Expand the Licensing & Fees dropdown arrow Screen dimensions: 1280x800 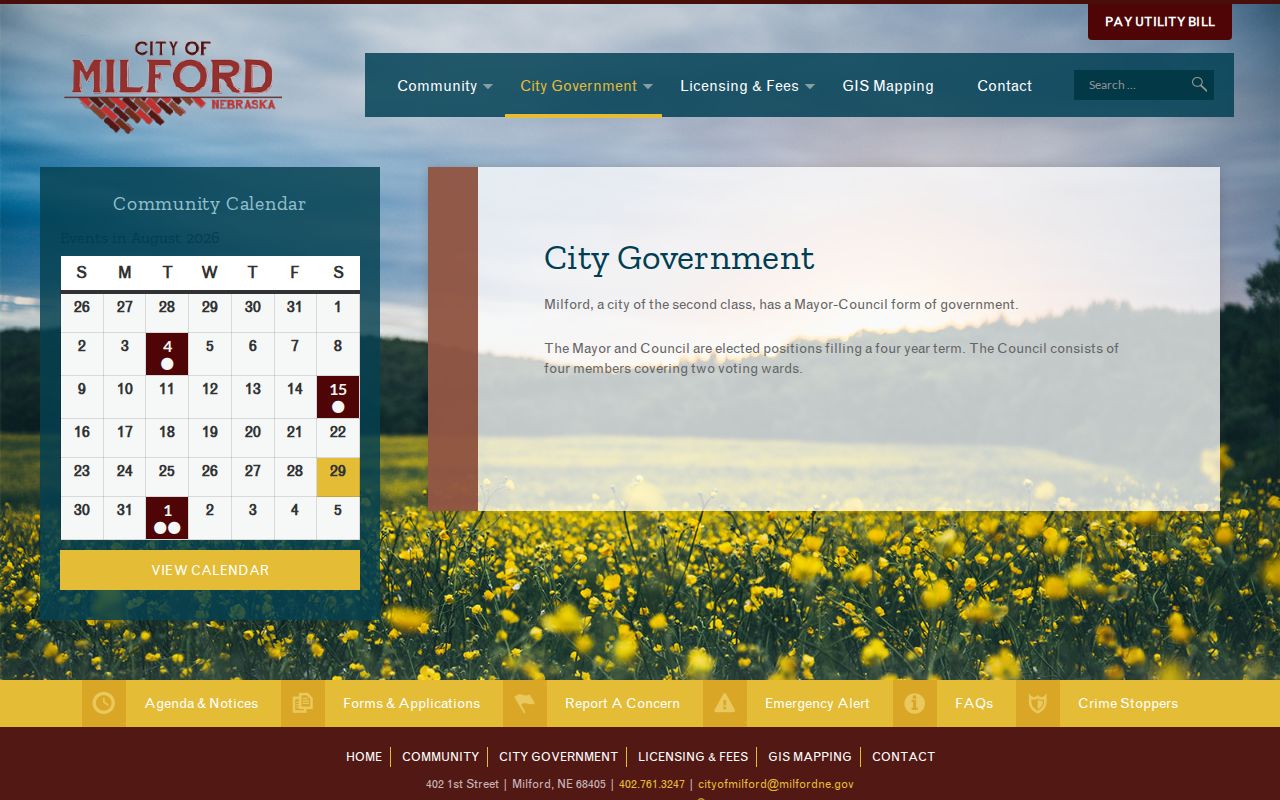point(810,87)
